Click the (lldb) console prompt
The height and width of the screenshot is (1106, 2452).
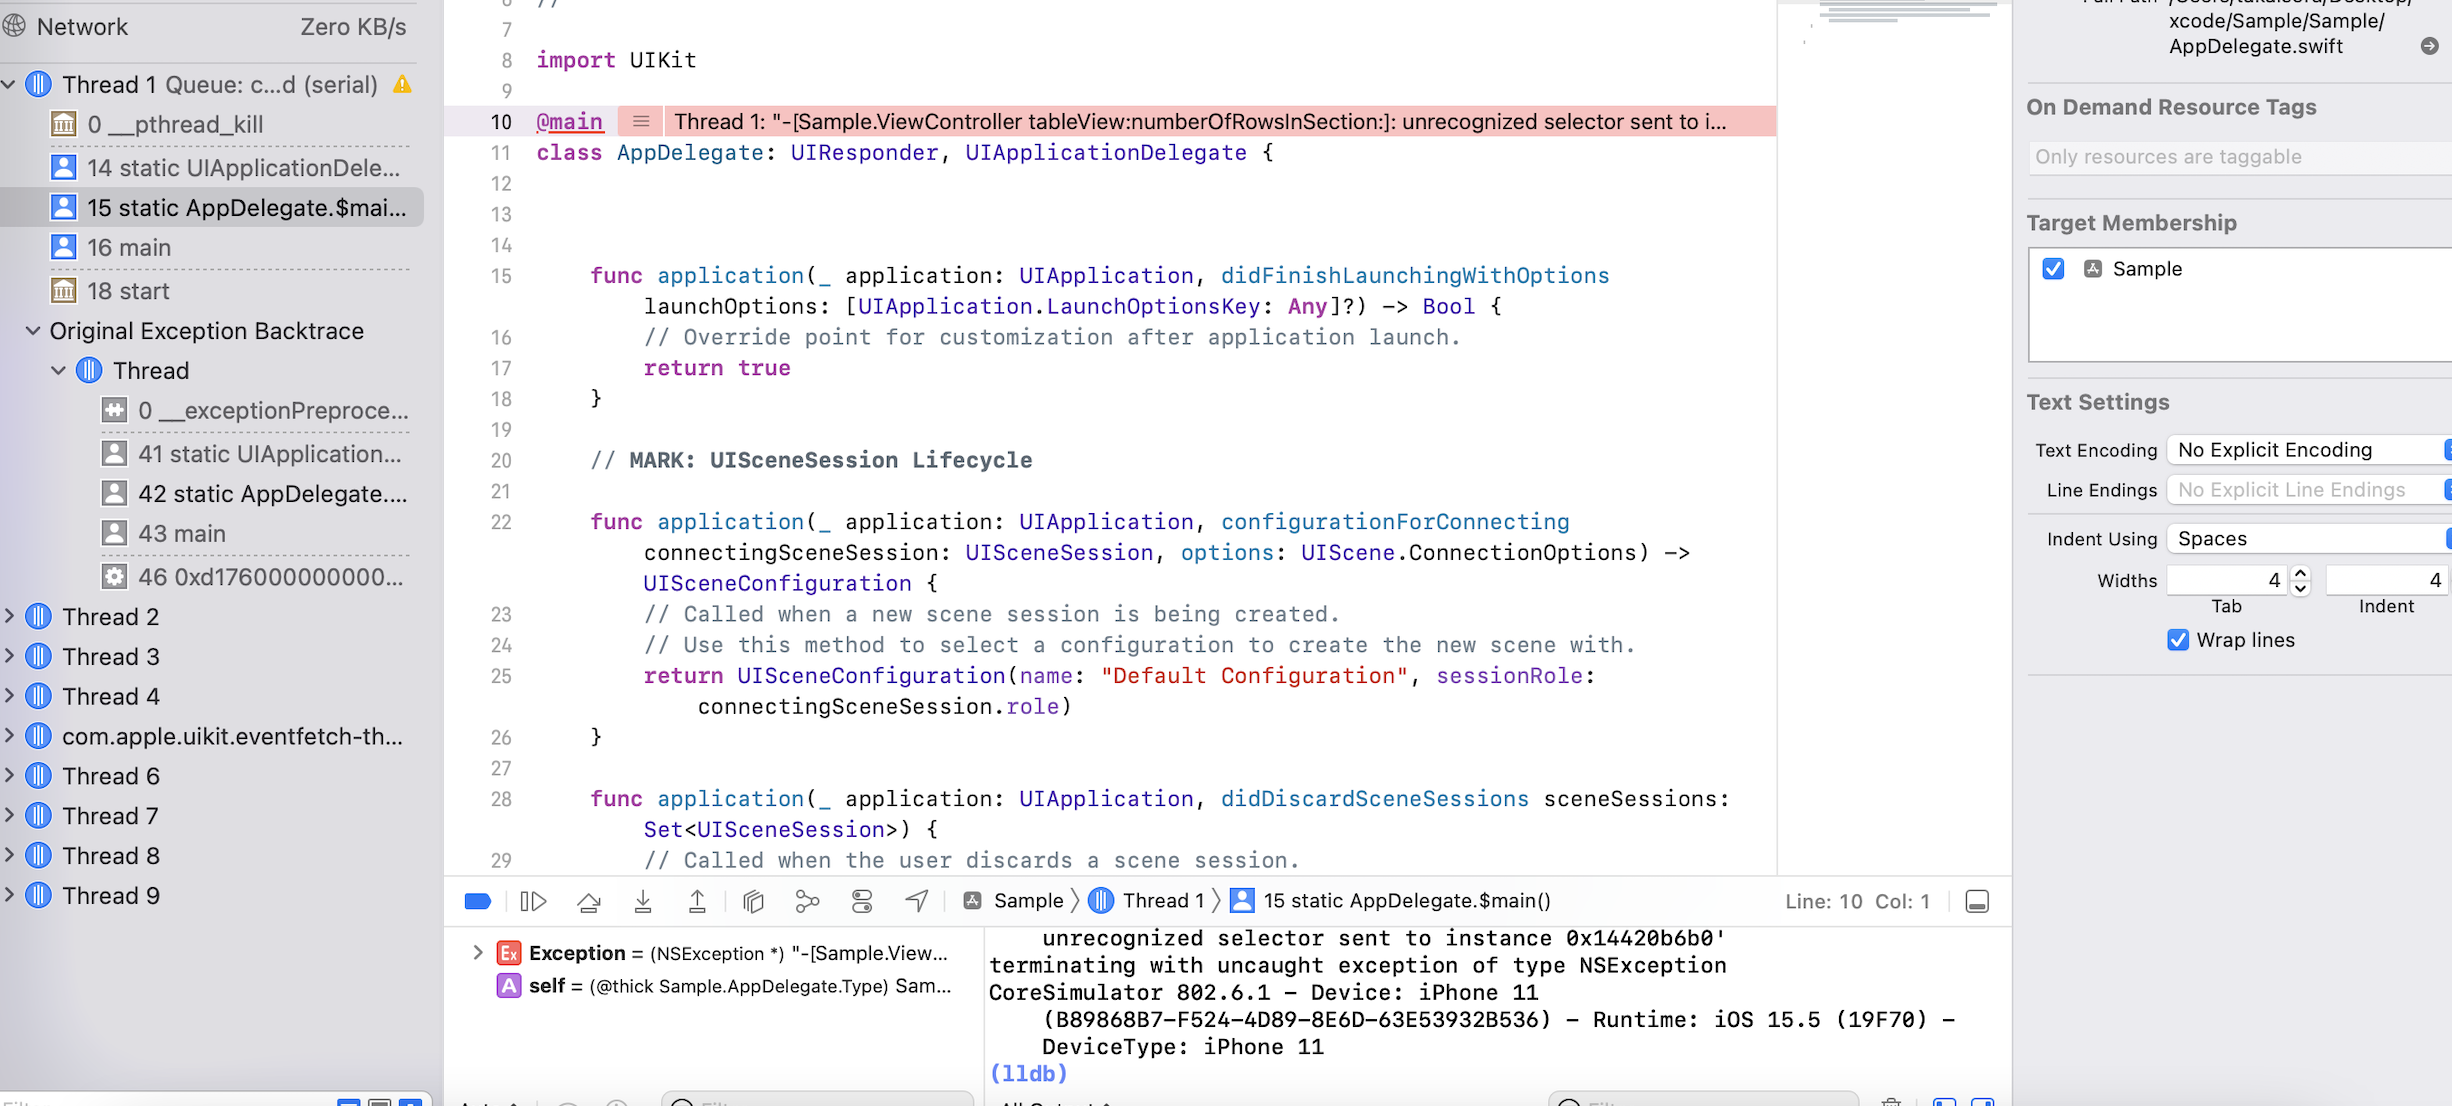1028,1073
